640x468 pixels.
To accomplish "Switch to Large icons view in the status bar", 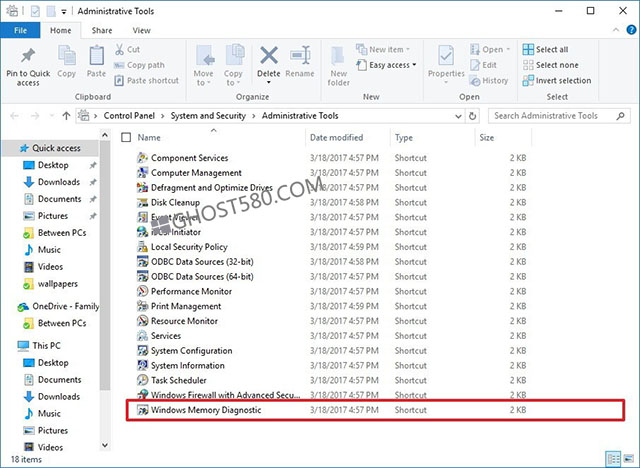I will click(629, 459).
